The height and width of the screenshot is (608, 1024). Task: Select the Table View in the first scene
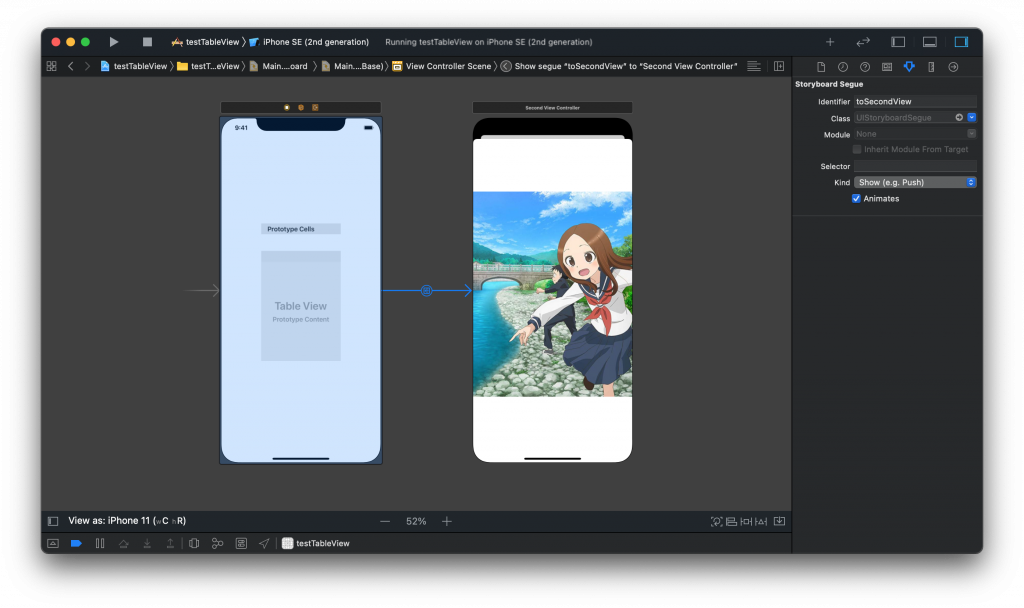click(x=301, y=306)
